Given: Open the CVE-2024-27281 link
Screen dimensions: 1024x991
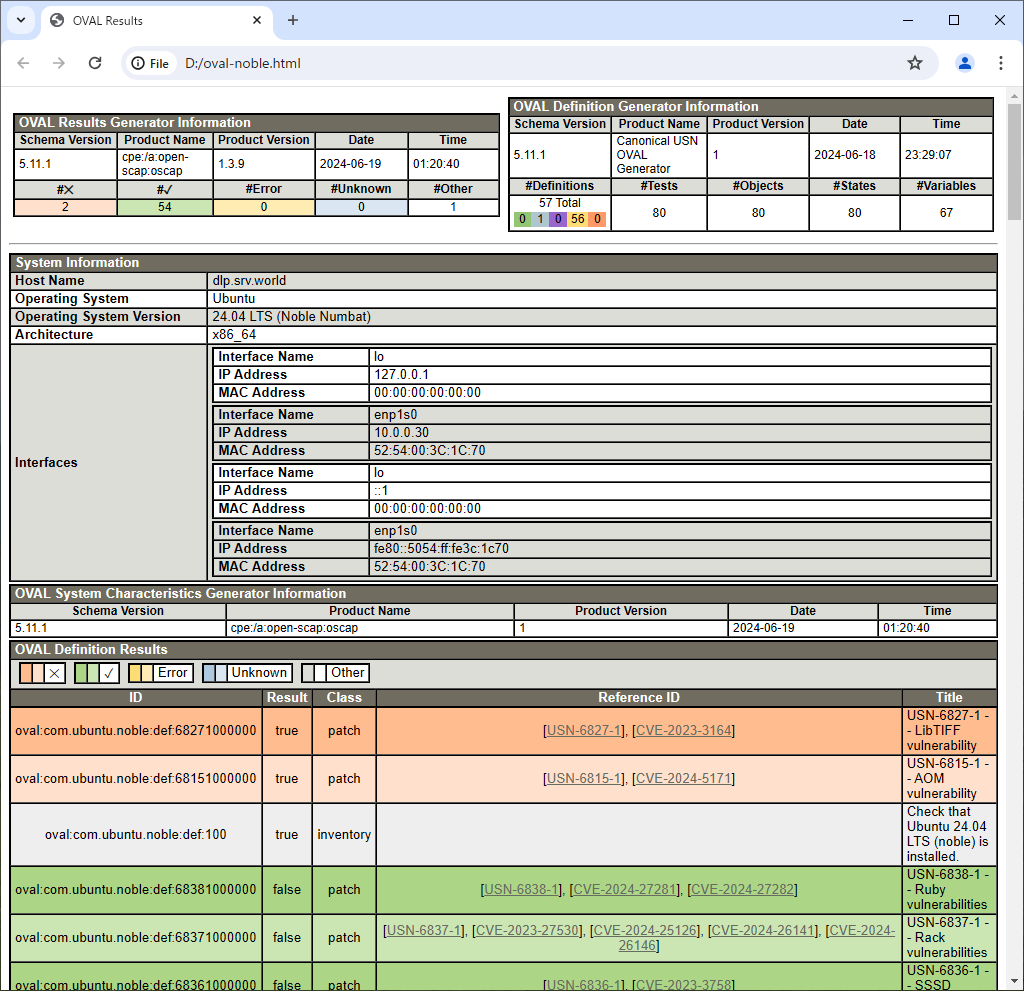Looking at the screenshot, I should click(624, 890).
